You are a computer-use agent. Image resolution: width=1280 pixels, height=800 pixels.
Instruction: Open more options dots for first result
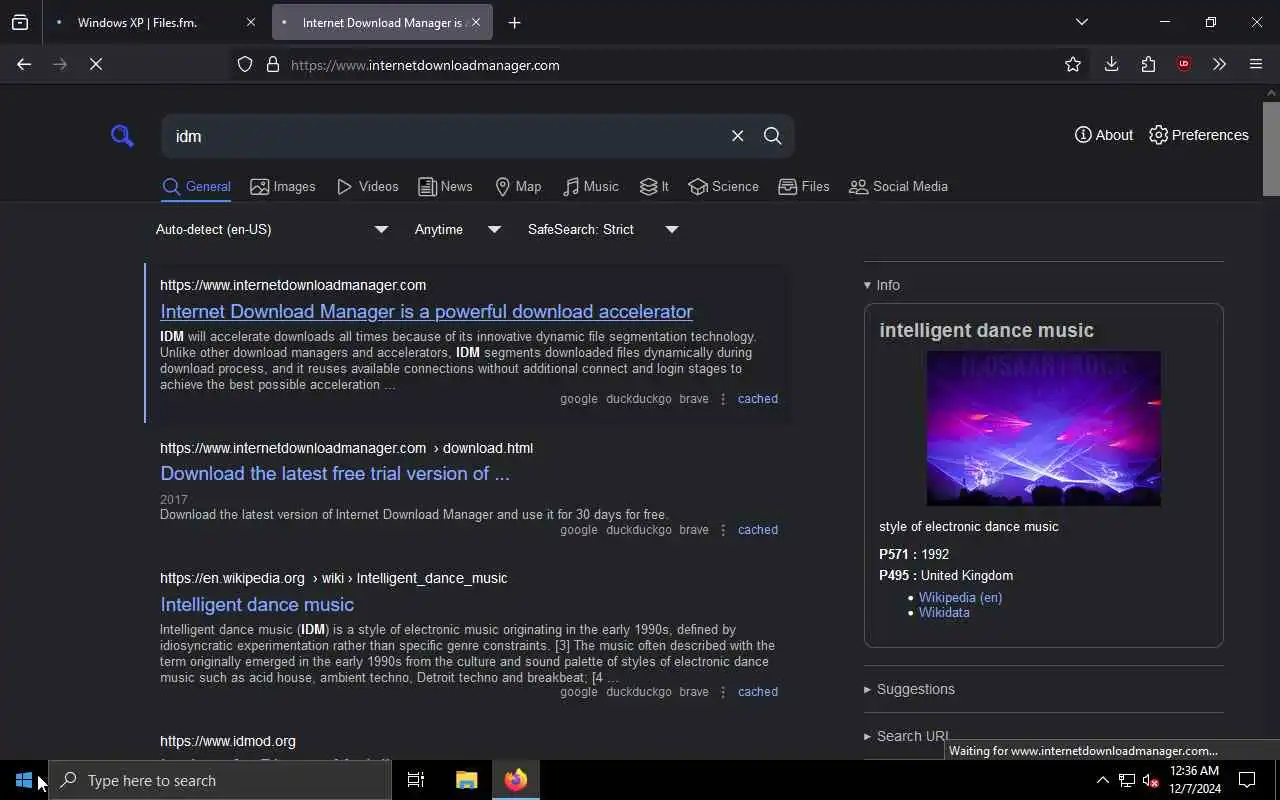(x=723, y=399)
